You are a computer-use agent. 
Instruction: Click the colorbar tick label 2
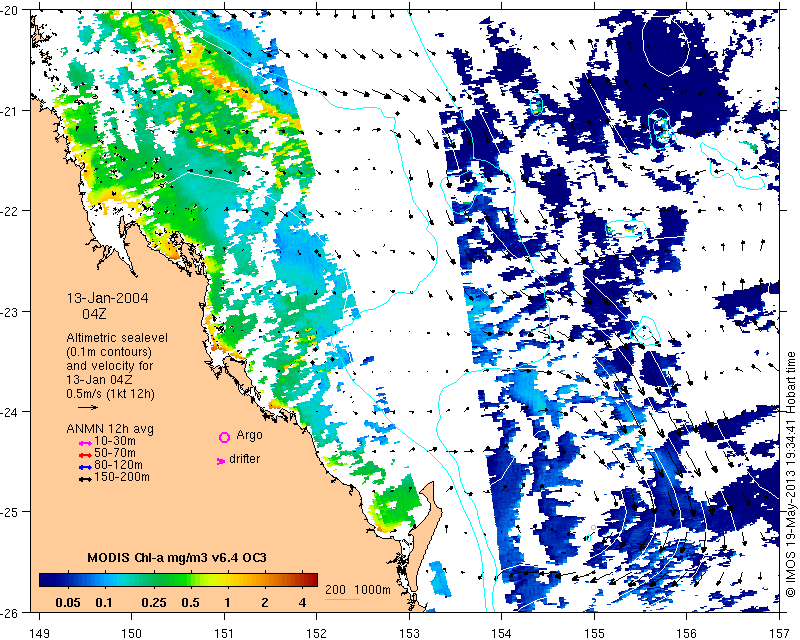265,603
